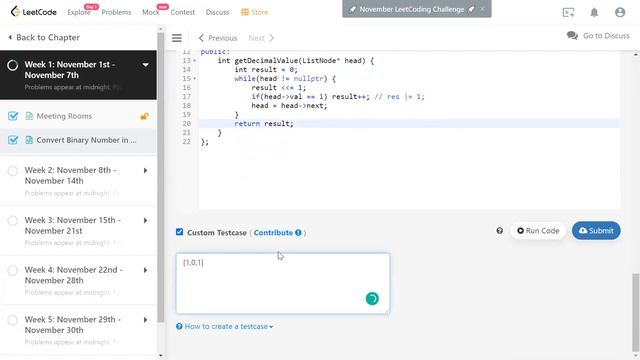Run the code

point(538,231)
